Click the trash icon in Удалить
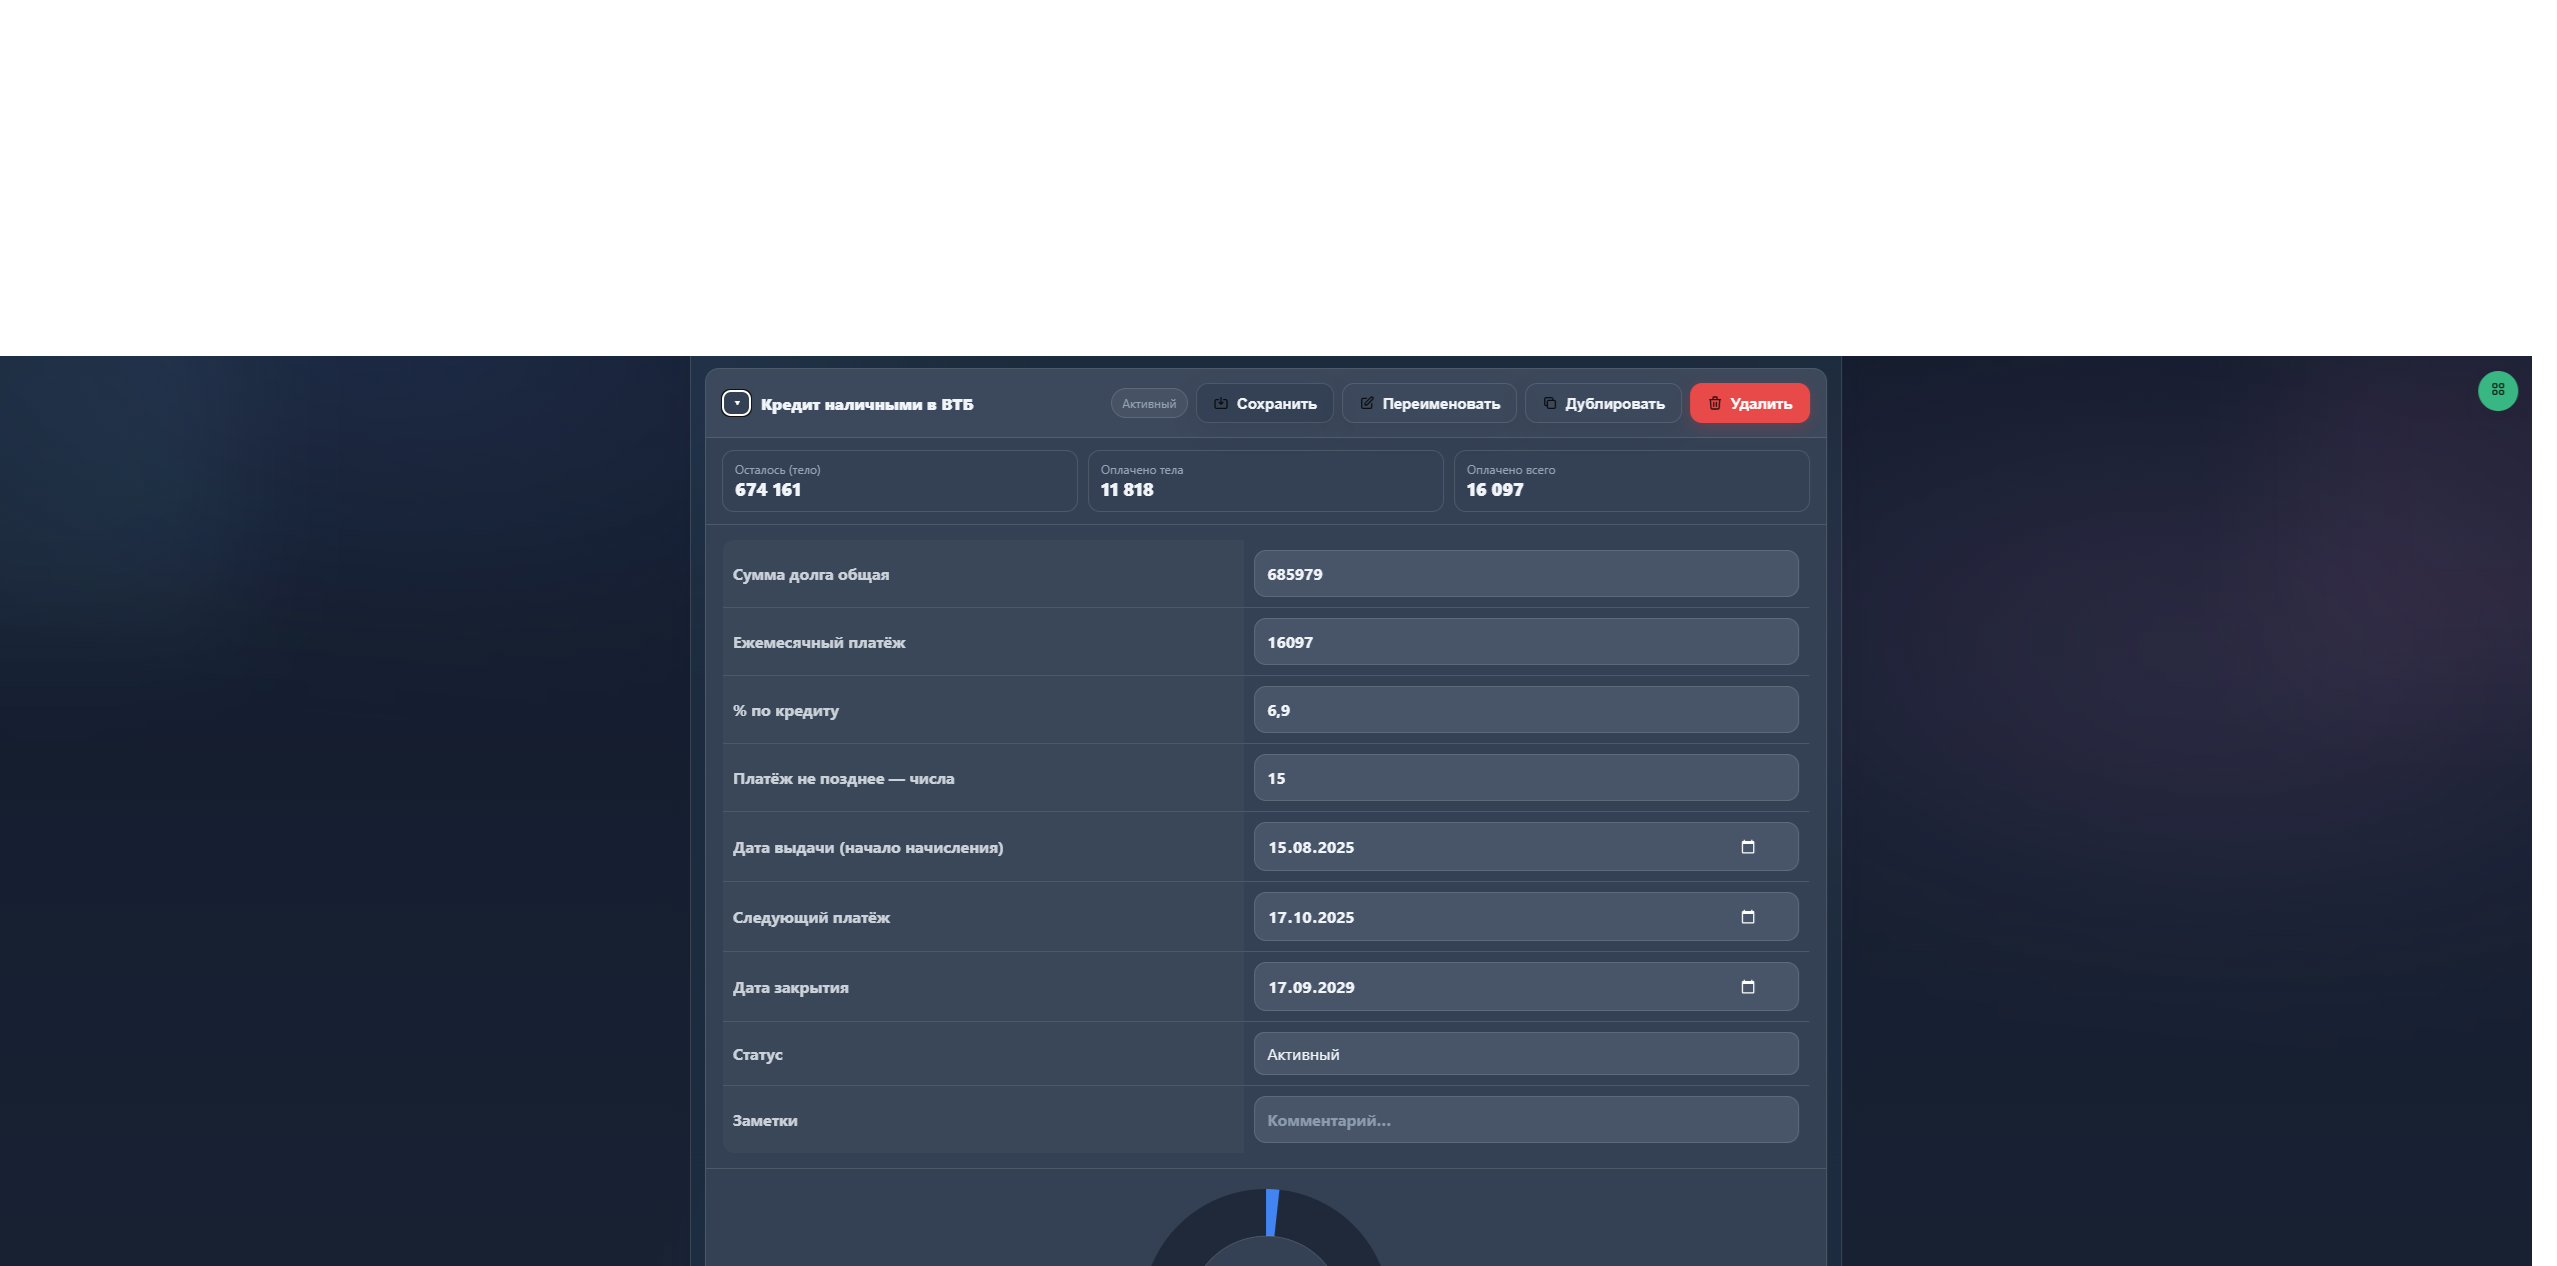Screen dimensions: 2557x1266 click(x=1714, y=403)
